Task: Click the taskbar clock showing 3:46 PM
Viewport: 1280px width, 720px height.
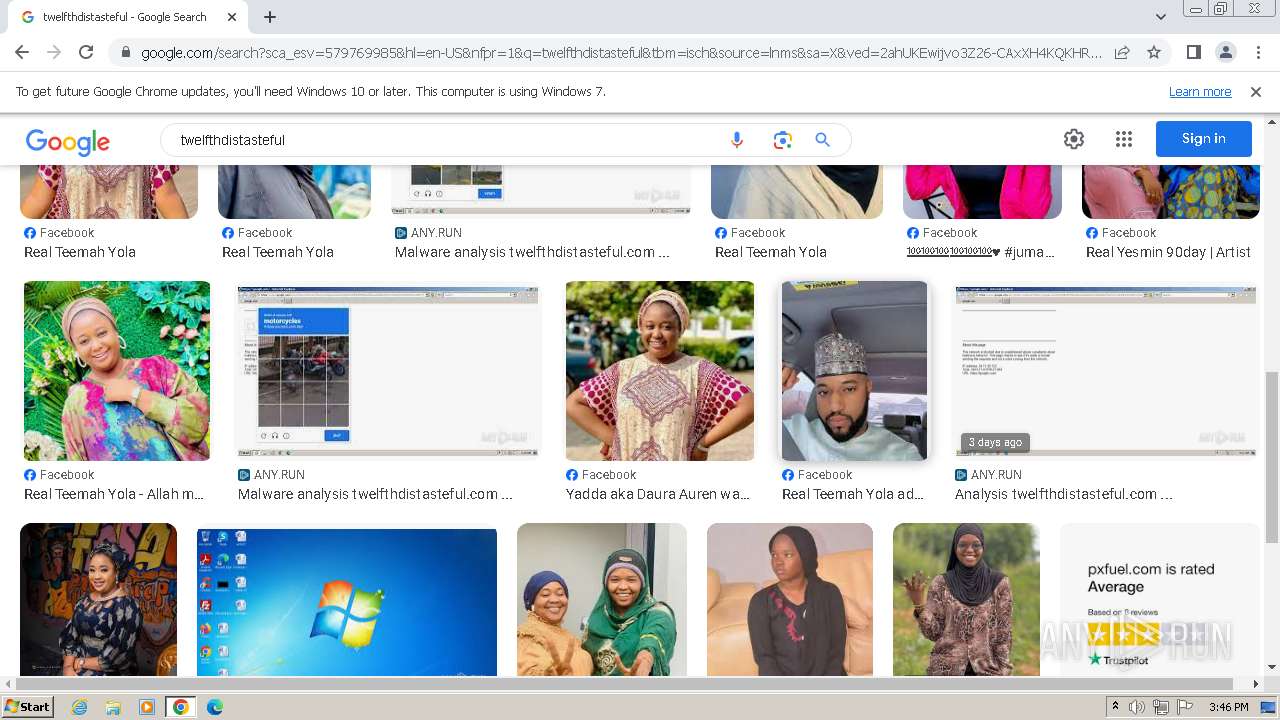Action: [x=1228, y=707]
